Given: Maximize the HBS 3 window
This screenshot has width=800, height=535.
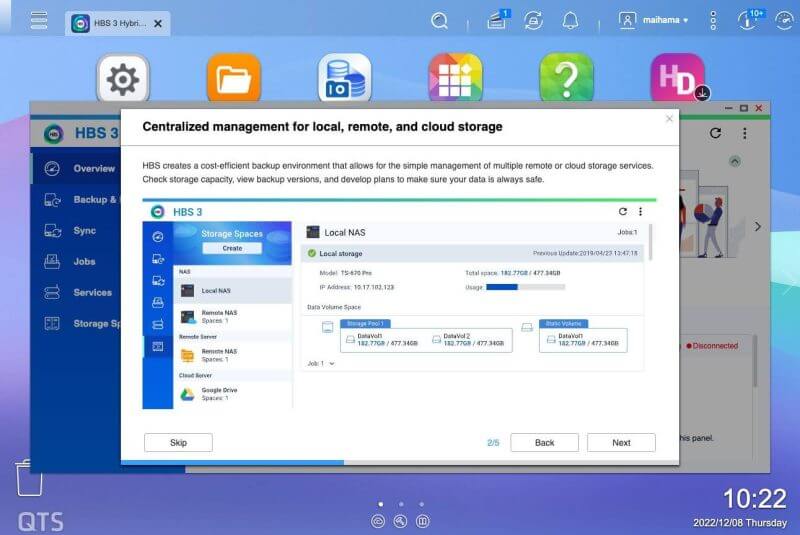Looking at the screenshot, I should [744, 108].
